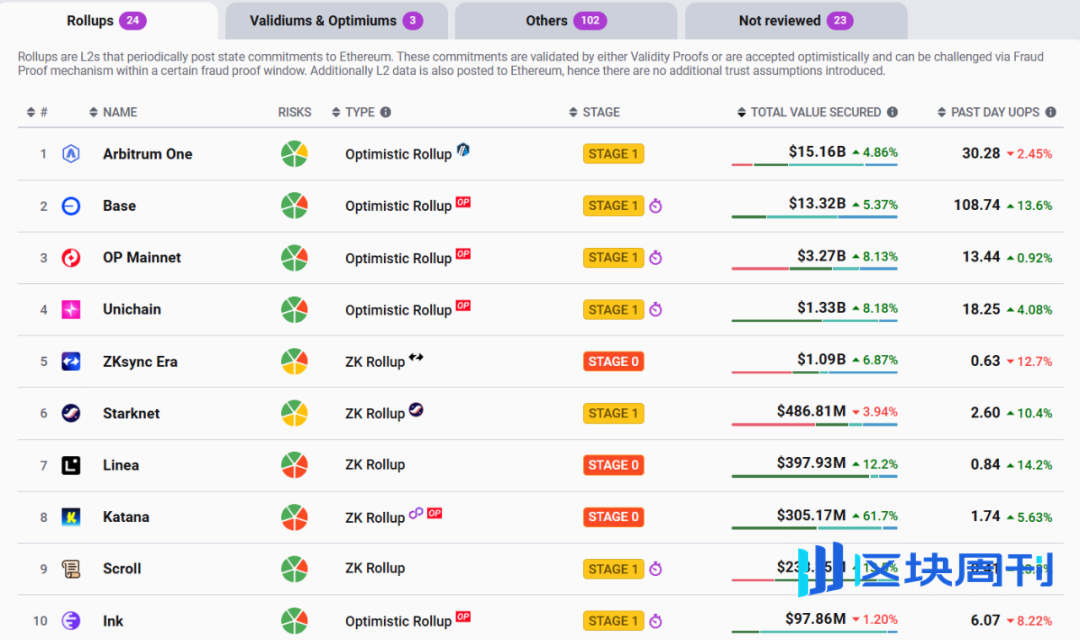Click the Katana logo icon
Image resolution: width=1080 pixels, height=640 pixels.
[71, 517]
